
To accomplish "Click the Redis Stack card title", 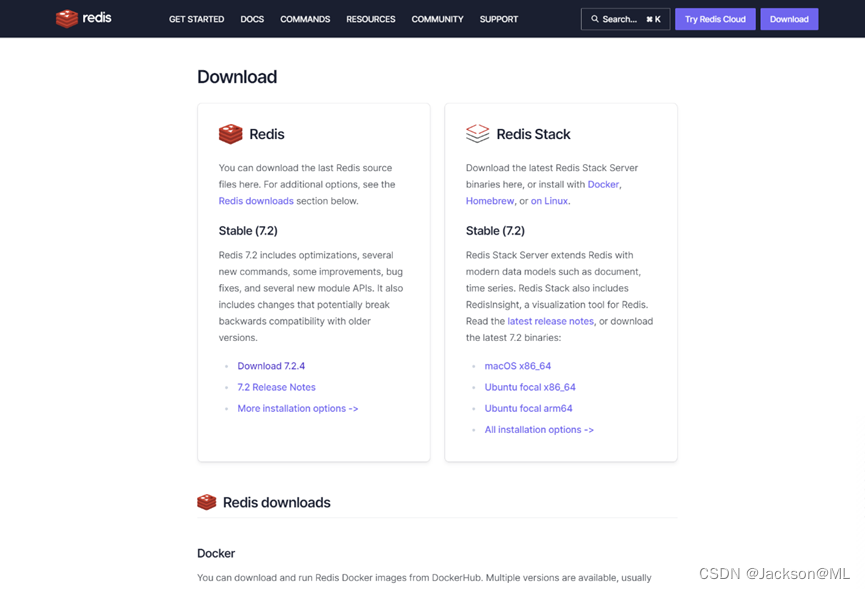I will [533, 134].
